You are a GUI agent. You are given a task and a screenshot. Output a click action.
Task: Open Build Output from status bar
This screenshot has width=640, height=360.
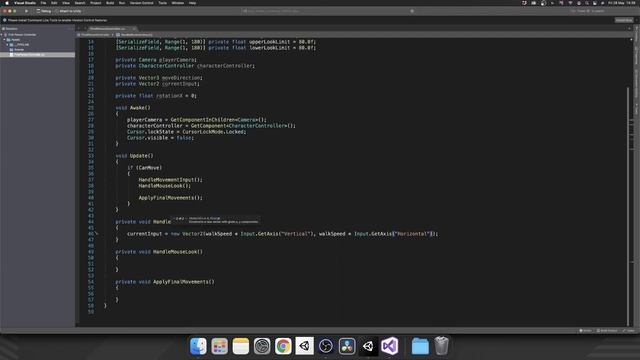[x=607, y=331]
